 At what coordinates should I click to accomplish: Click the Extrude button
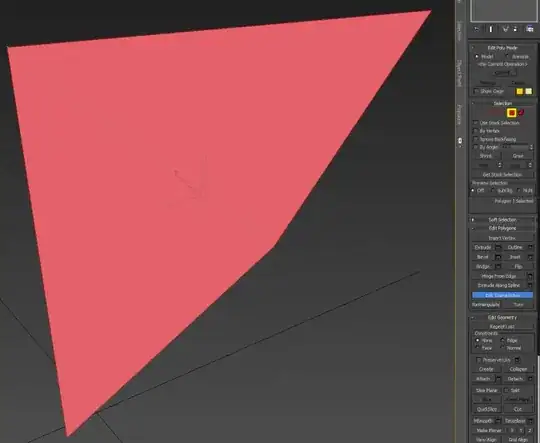[x=483, y=247]
